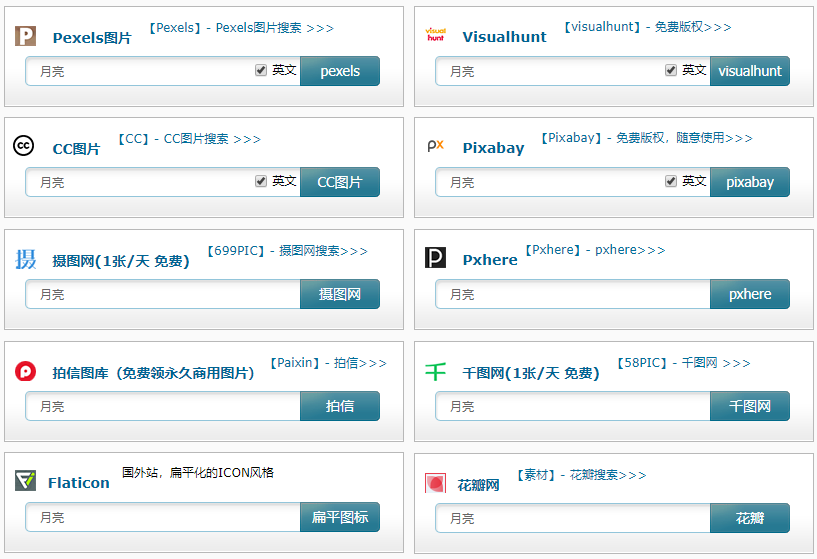Screen dimensions: 817x559
Task: Click the pxhere search button
Action: [750, 294]
